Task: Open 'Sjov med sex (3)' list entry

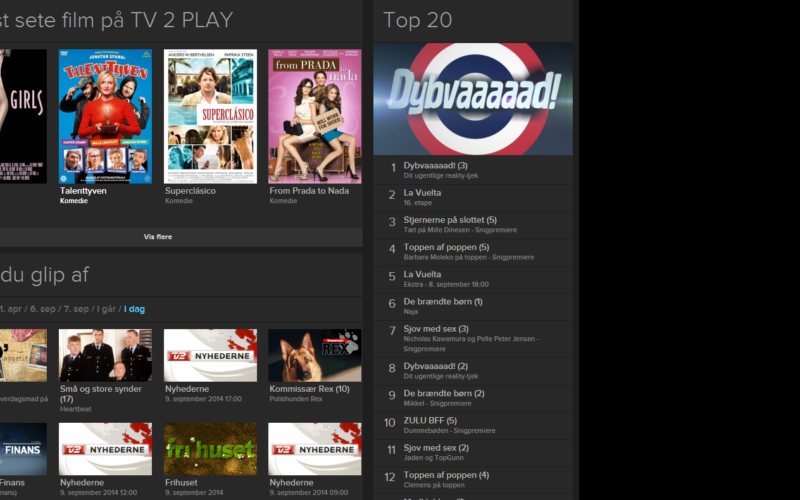Action: click(436, 329)
